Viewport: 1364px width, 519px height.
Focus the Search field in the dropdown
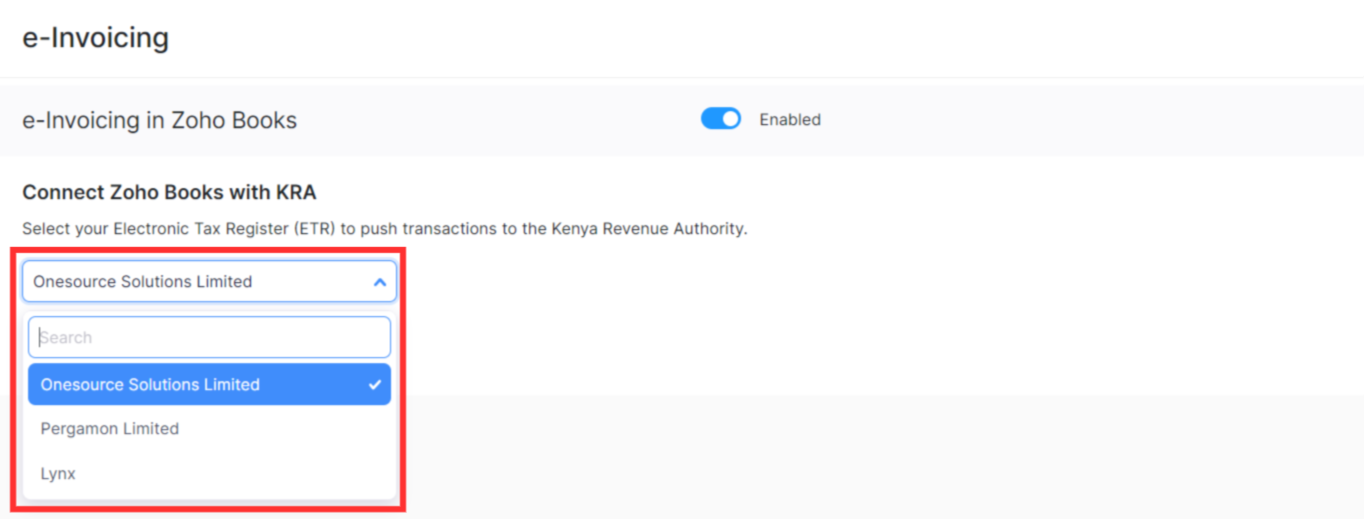pyautogui.click(x=209, y=338)
